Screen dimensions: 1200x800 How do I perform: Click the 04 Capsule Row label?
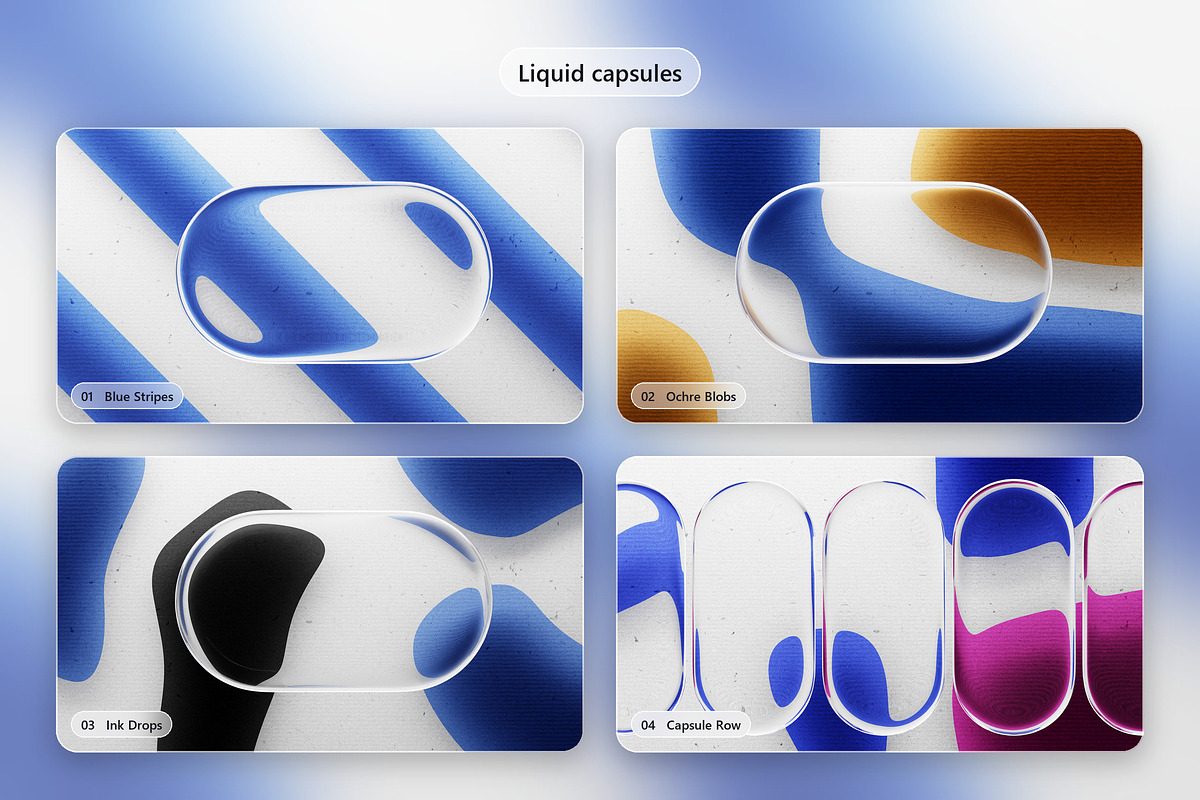tap(691, 724)
